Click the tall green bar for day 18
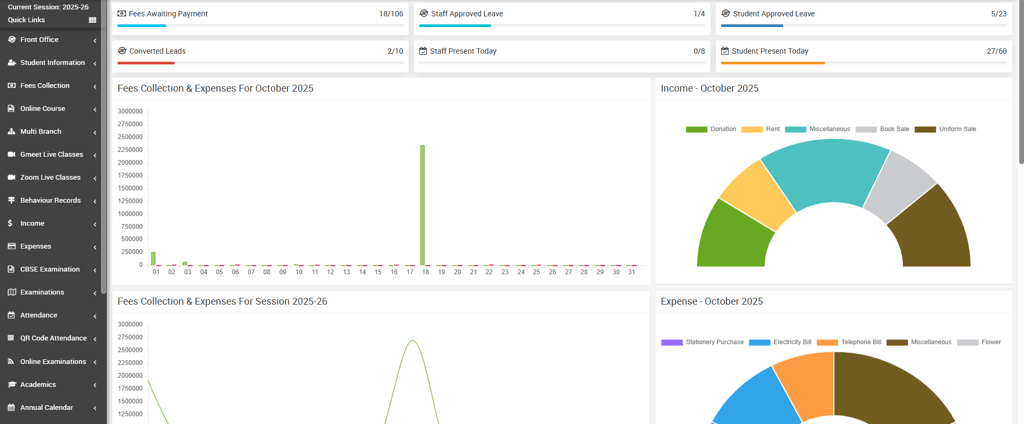This screenshot has width=1024, height=424. pos(423,205)
